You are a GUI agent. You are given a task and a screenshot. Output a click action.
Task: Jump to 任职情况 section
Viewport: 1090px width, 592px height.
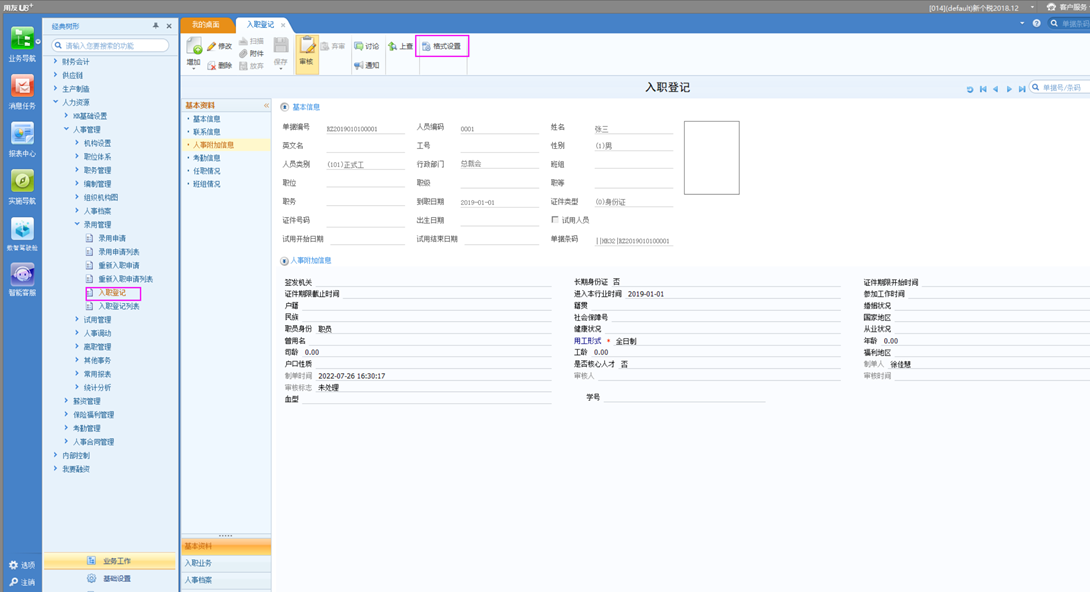tap(206, 171)
